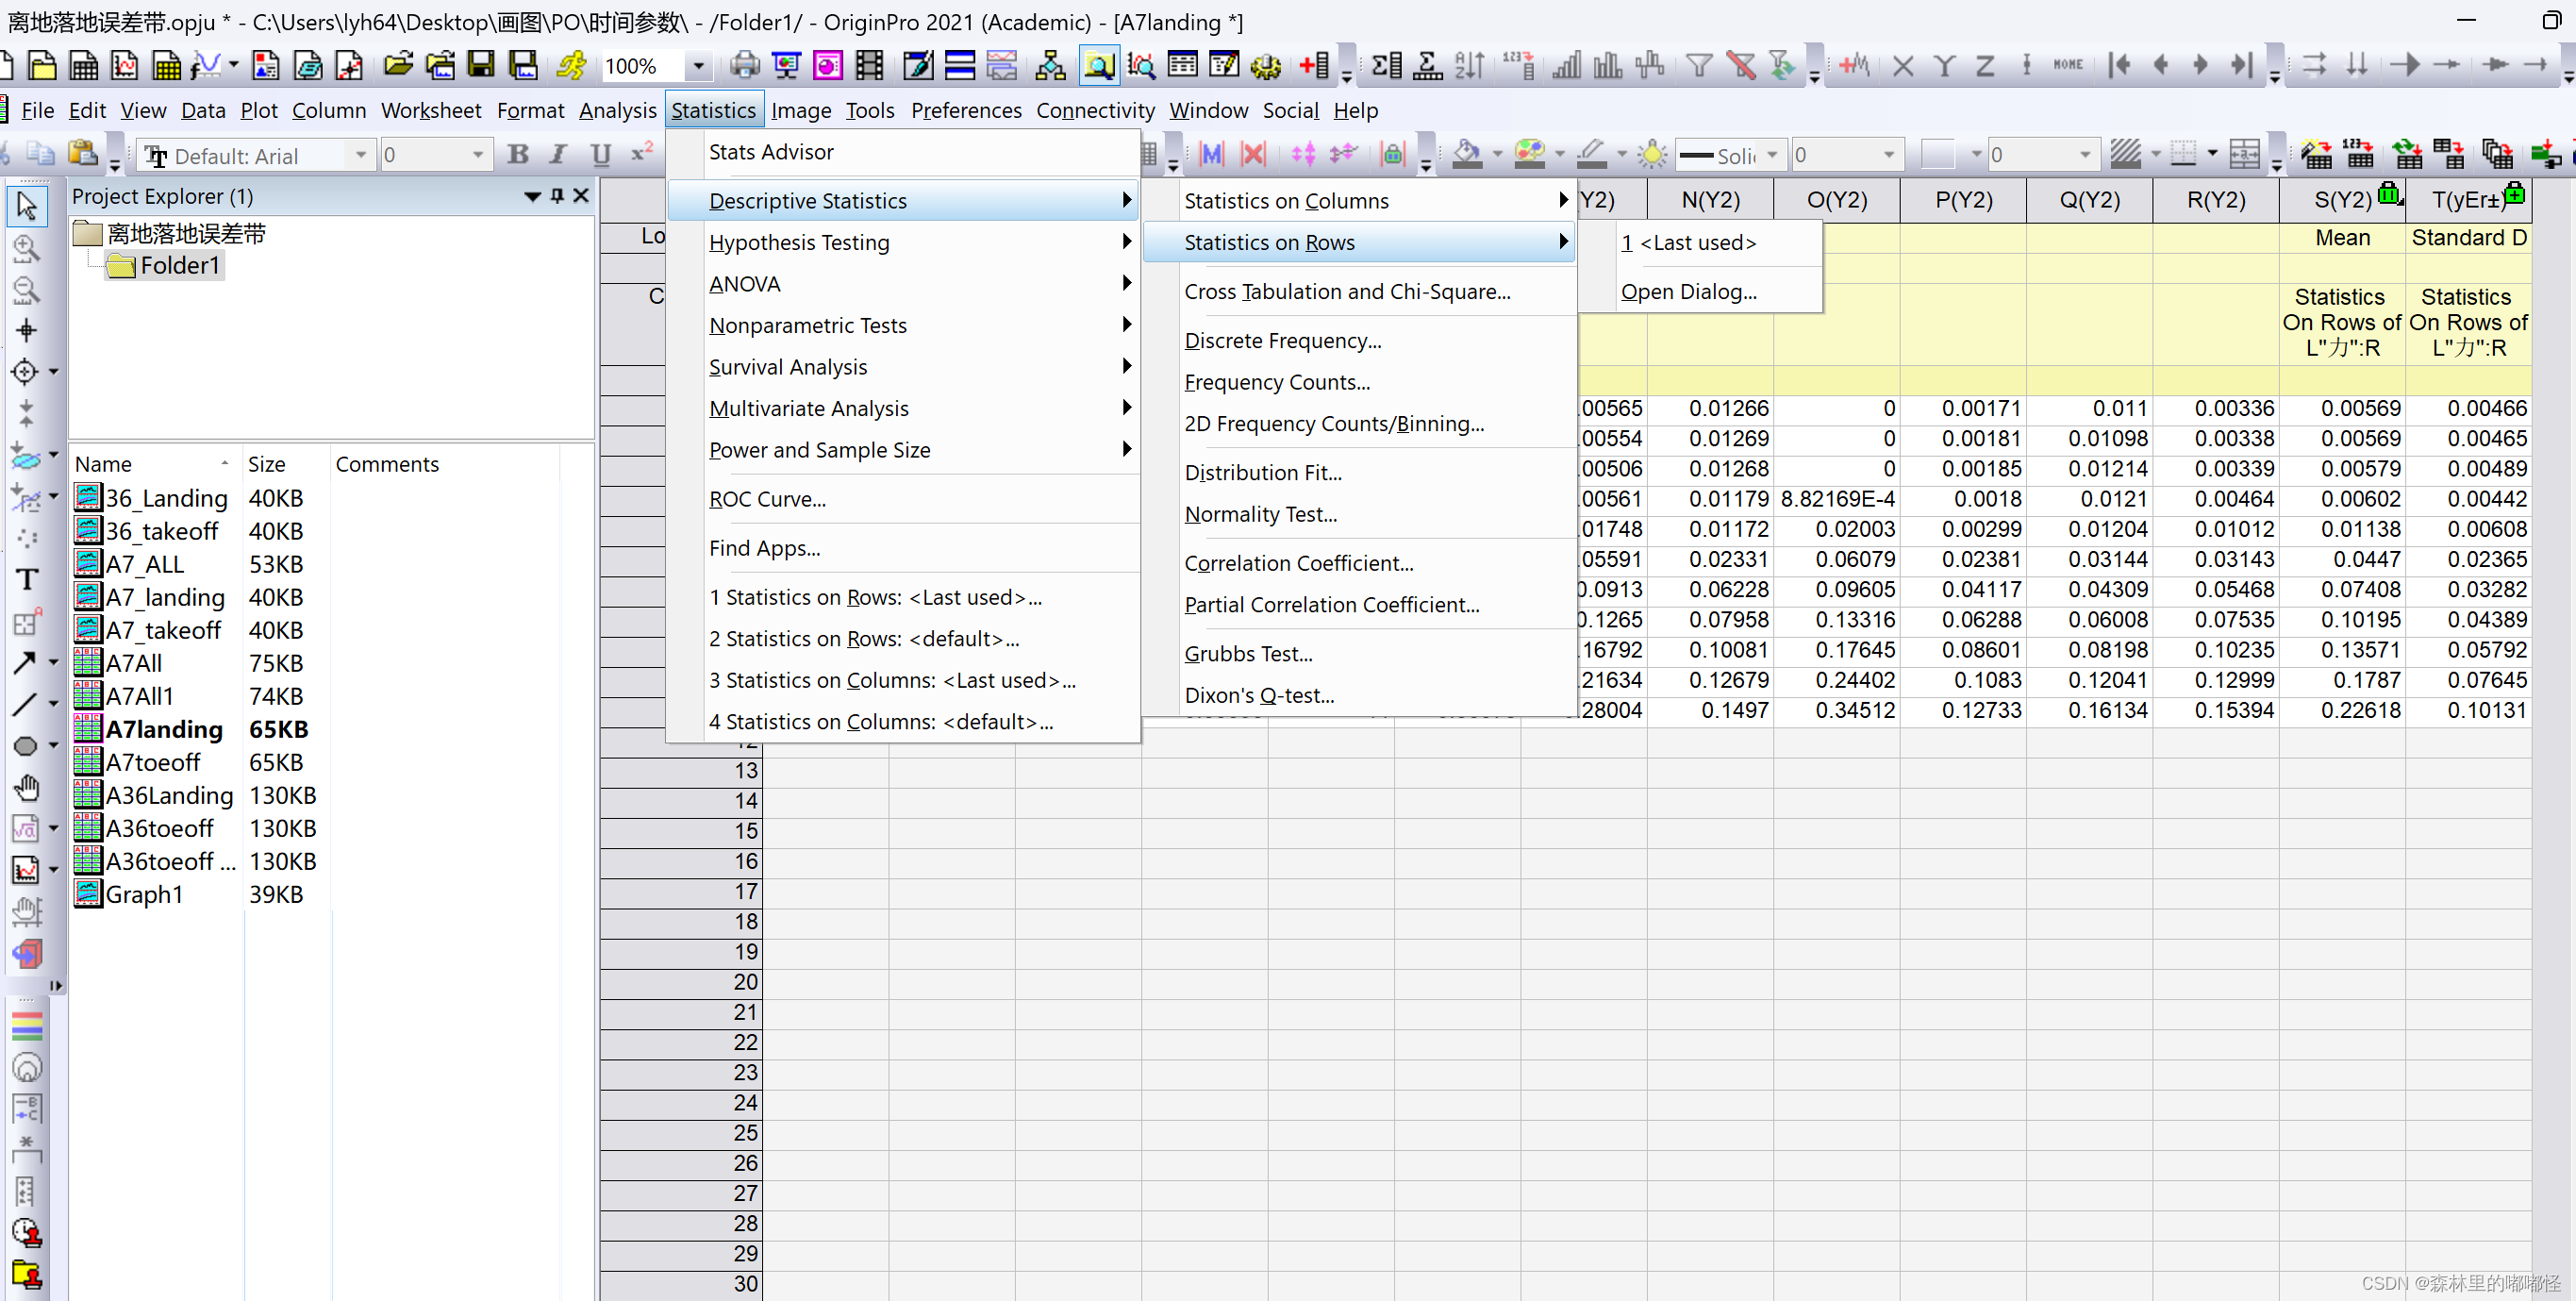Select the Screen Reader crosshair tool
Viewport: 2576px width, 1301px height.
pyautogui.click(x=26, y=331)
